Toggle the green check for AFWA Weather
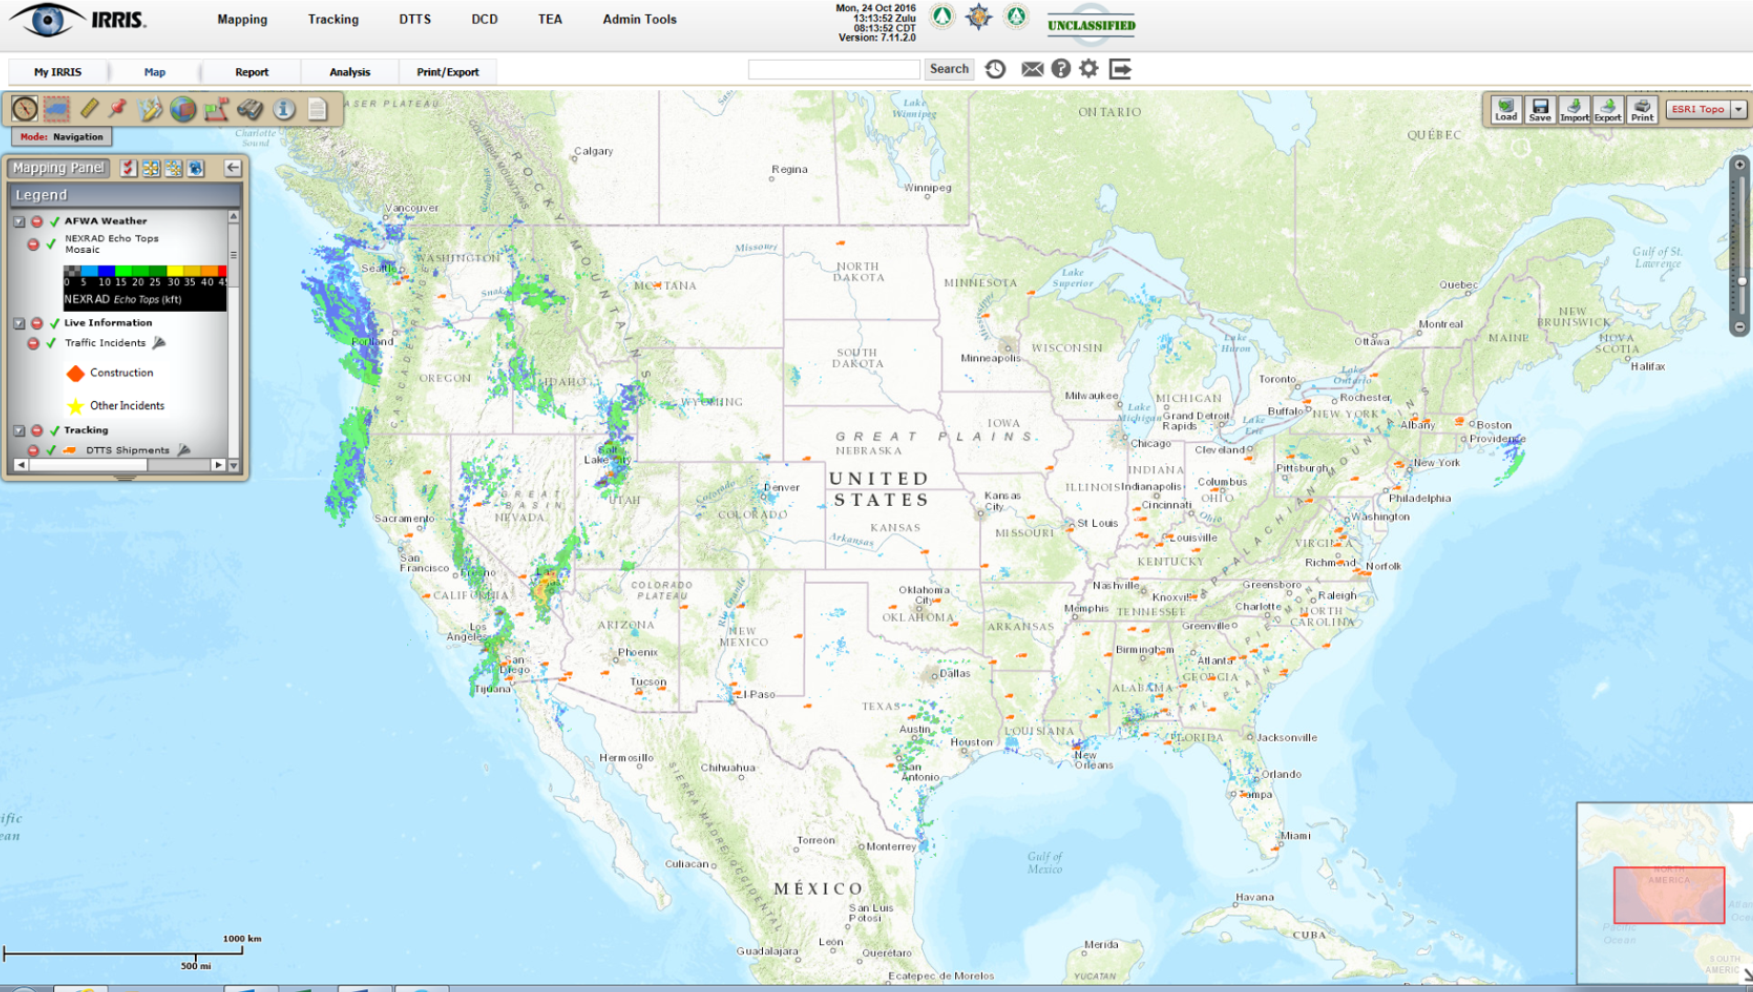Viewport: 1753px width, 992px height. coord(55,221)
